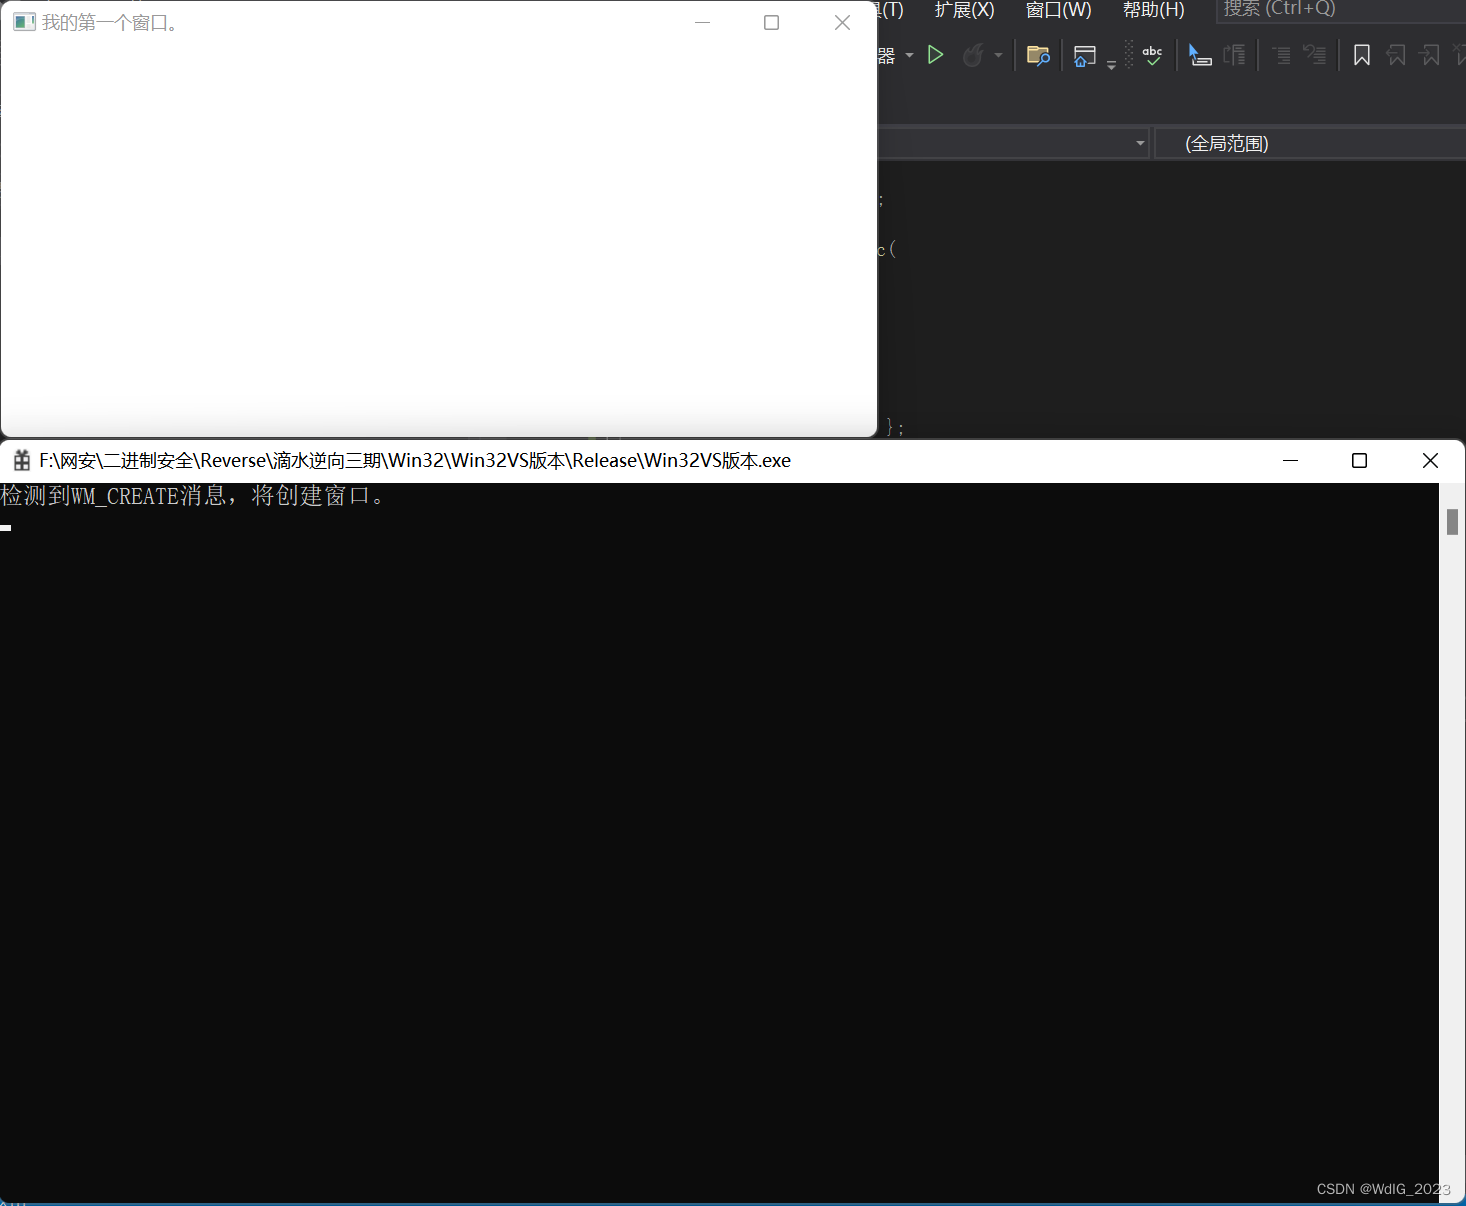Click the console window vertical scrollbar thumb
Viewport: 1466px width, 1206px height.
(x=1452, y=521)
